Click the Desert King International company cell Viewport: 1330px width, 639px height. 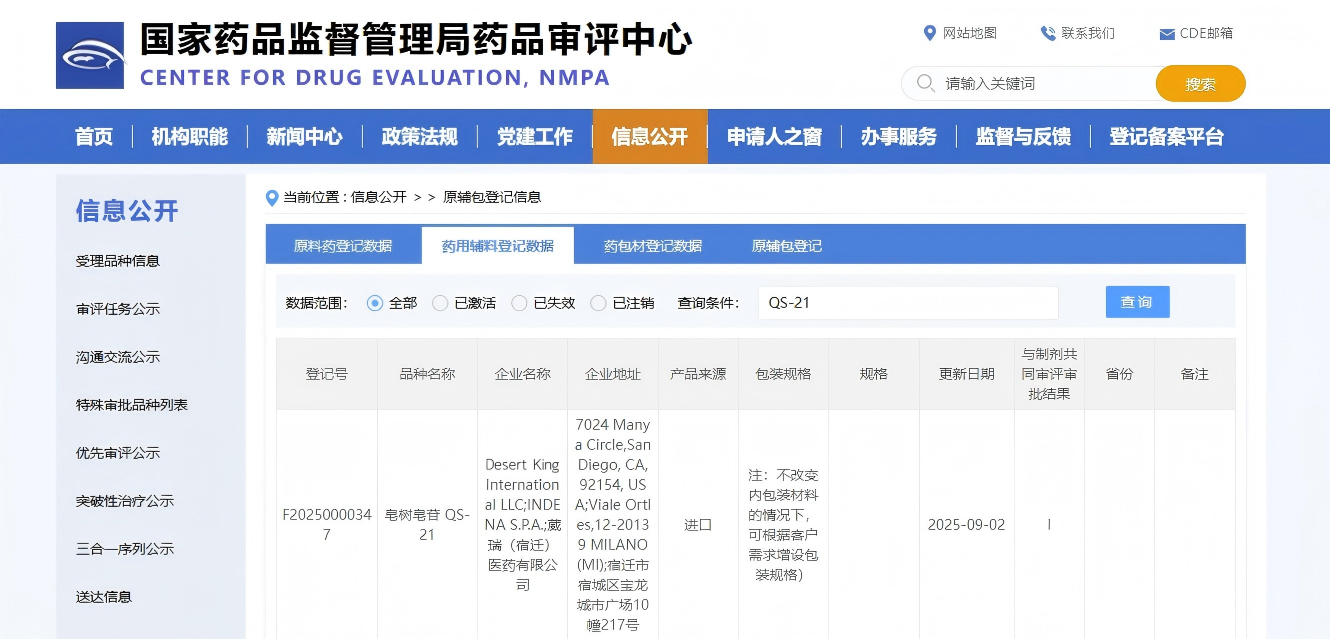click(x=523, y=525)
